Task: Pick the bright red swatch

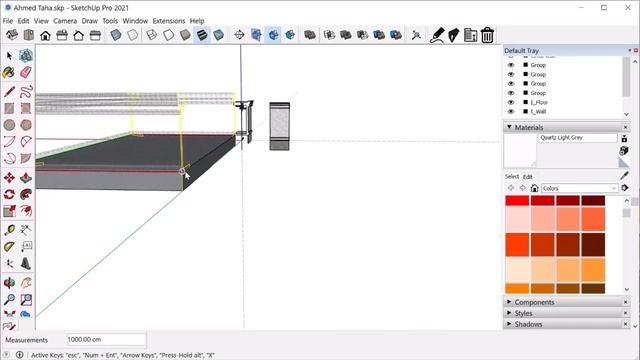Action: coord(517,200)
